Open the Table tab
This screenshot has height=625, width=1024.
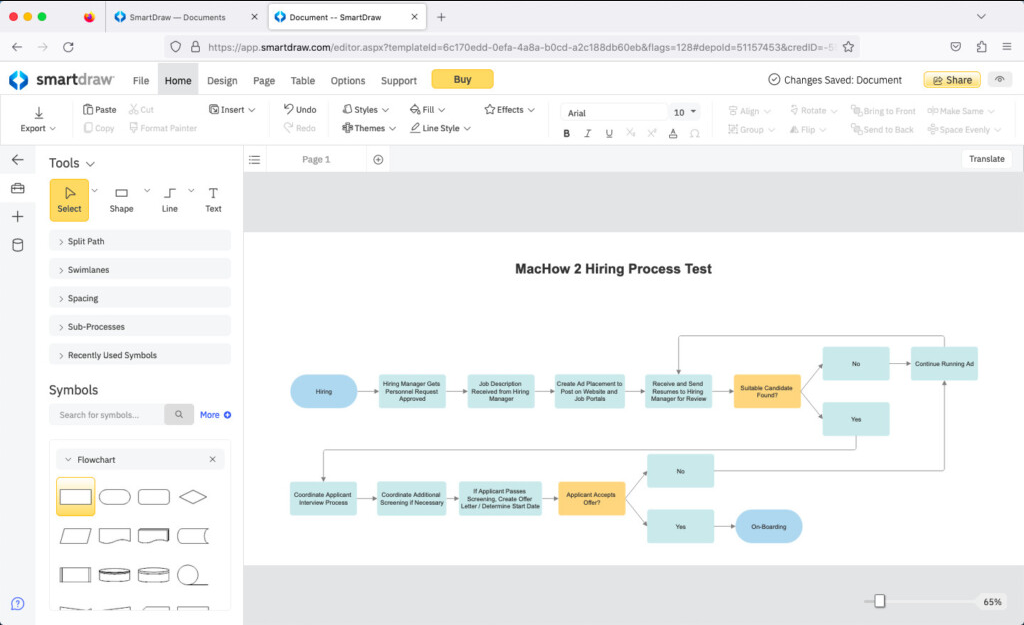(302, 80)
